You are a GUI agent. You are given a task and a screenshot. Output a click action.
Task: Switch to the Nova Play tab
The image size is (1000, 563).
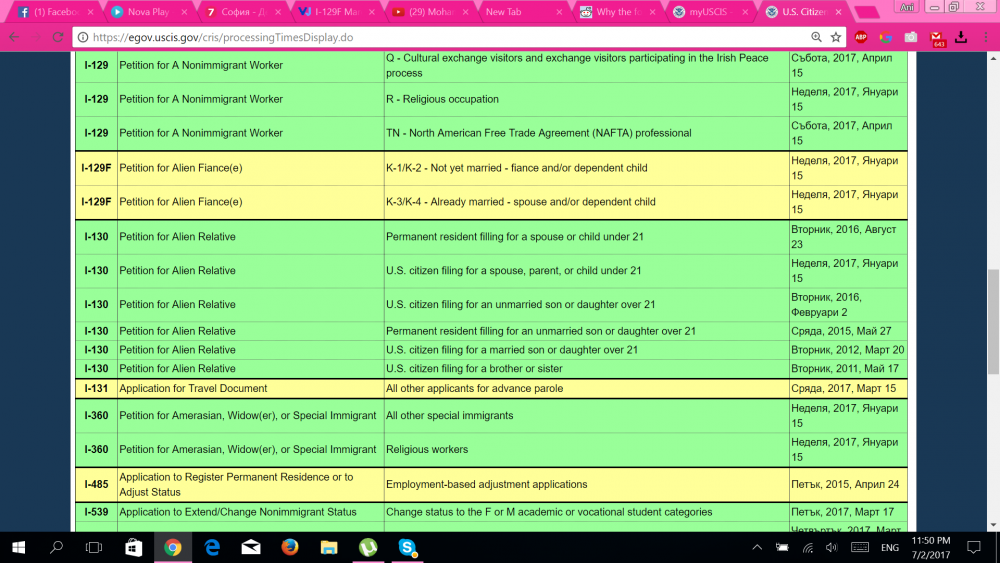point(149,12)
